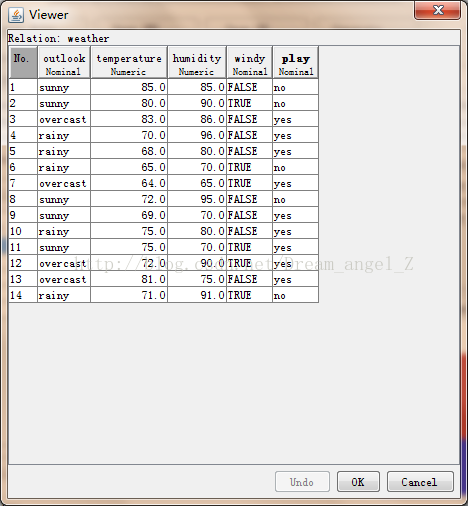Click the play 'yes' cell in row 5

click(296, 151)
